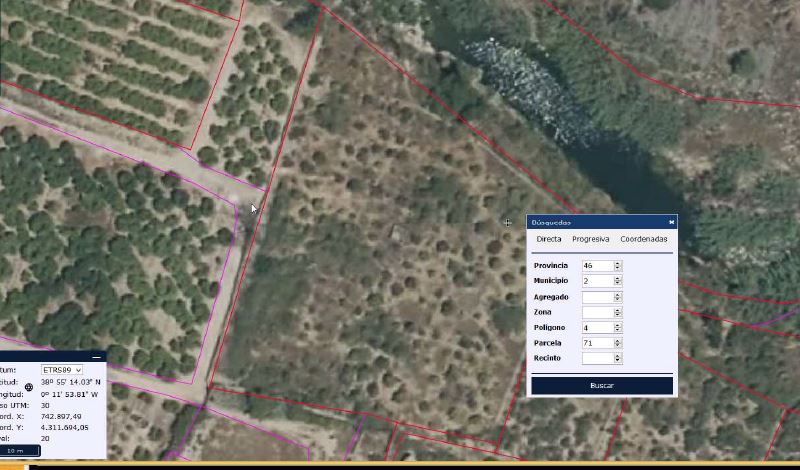800x470 pixels.
Task: Click the Provincia input field
Action: coord(597,265)
